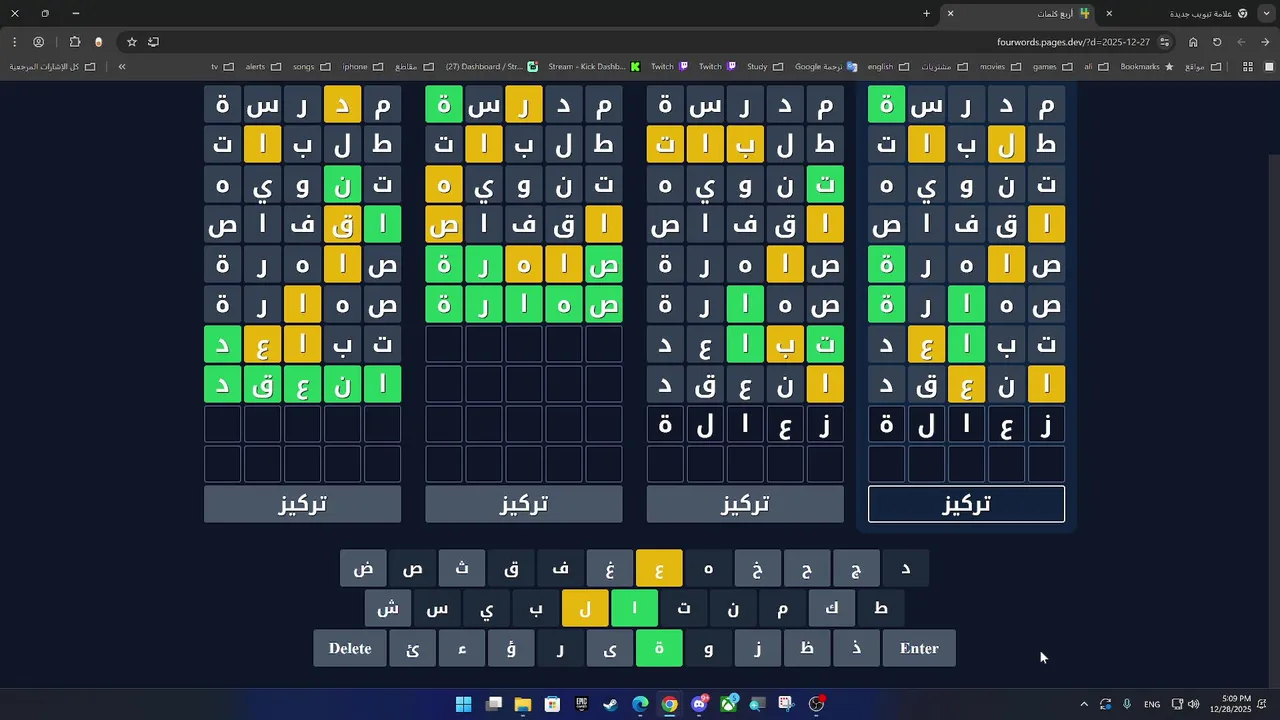Image resolution: width=1280 pixels, height=720 pixels.
Task: Open the Windows Start menu
Action: pos(463,704)
